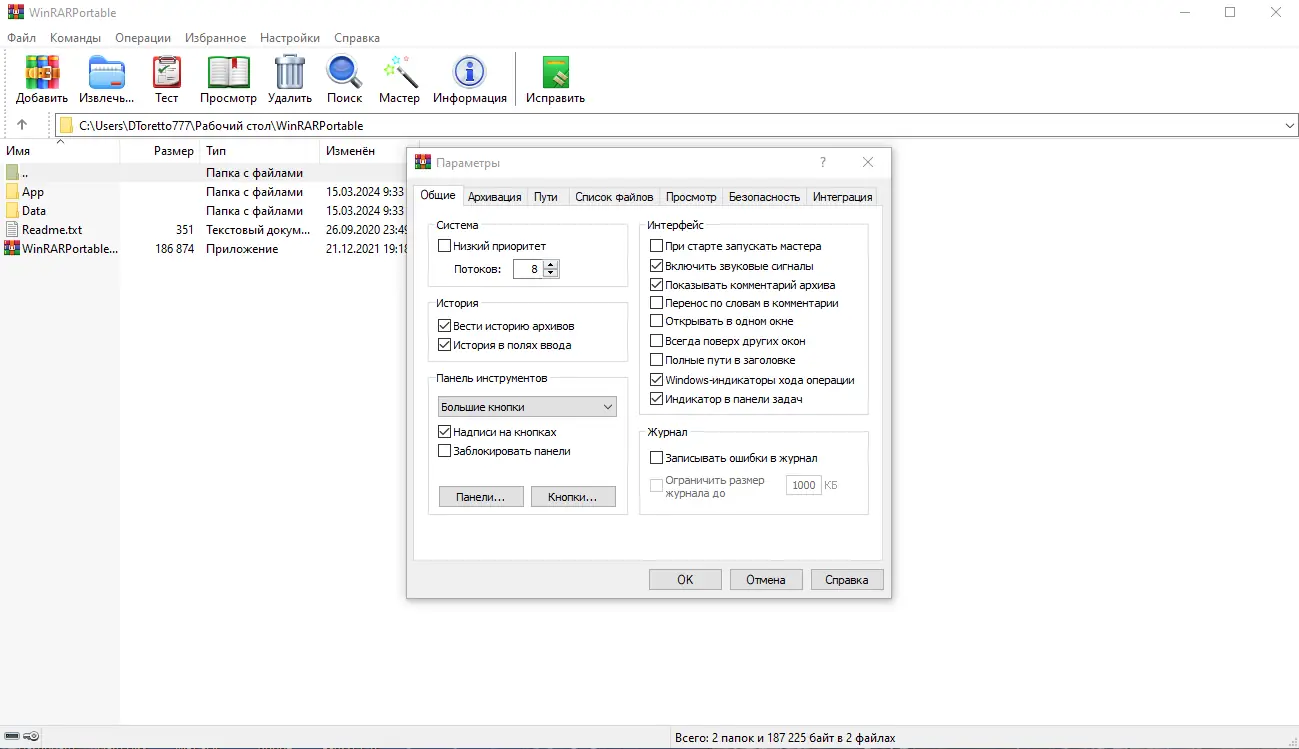Toggle Надписи на кнопках checkbox
This screenshot has height=749, width=1299.
click(x=445, y=432)
